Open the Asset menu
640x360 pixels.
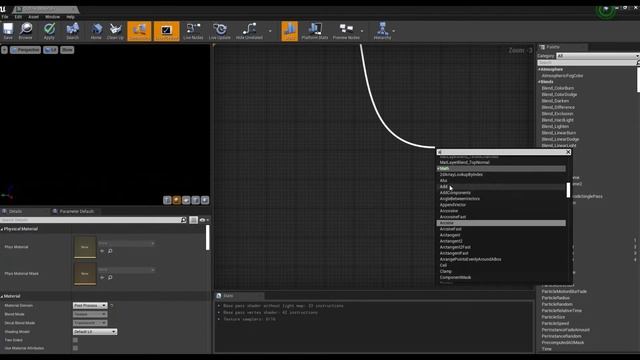point(33,17)
